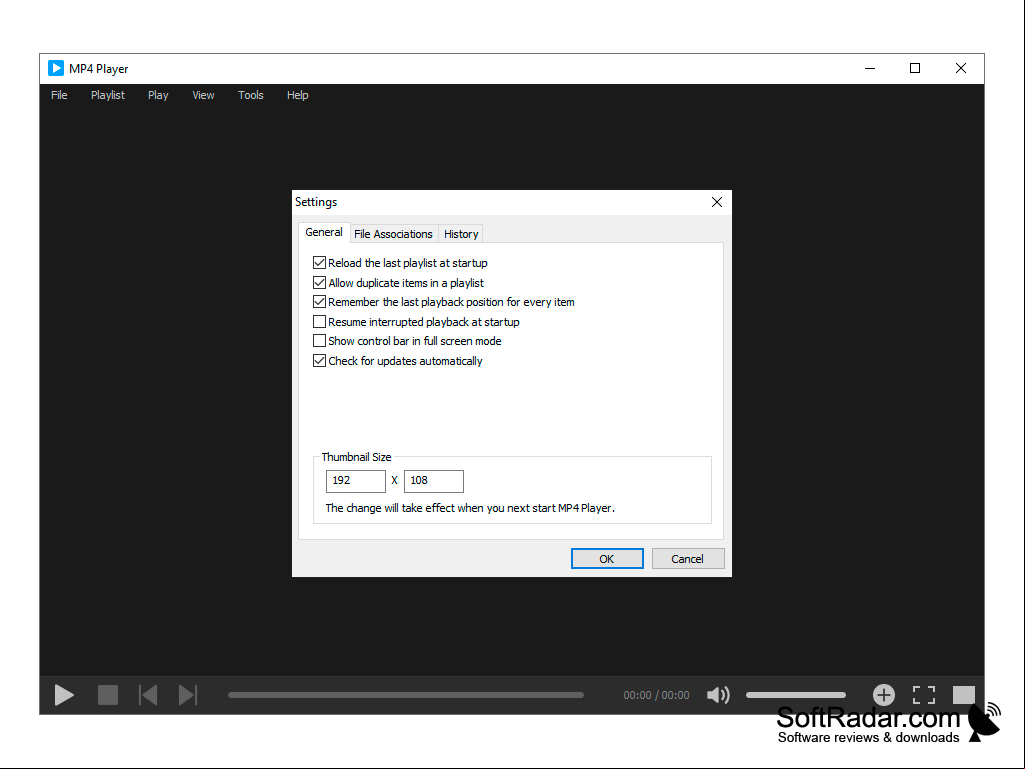Open the View menu

click(x=203, y=95)
